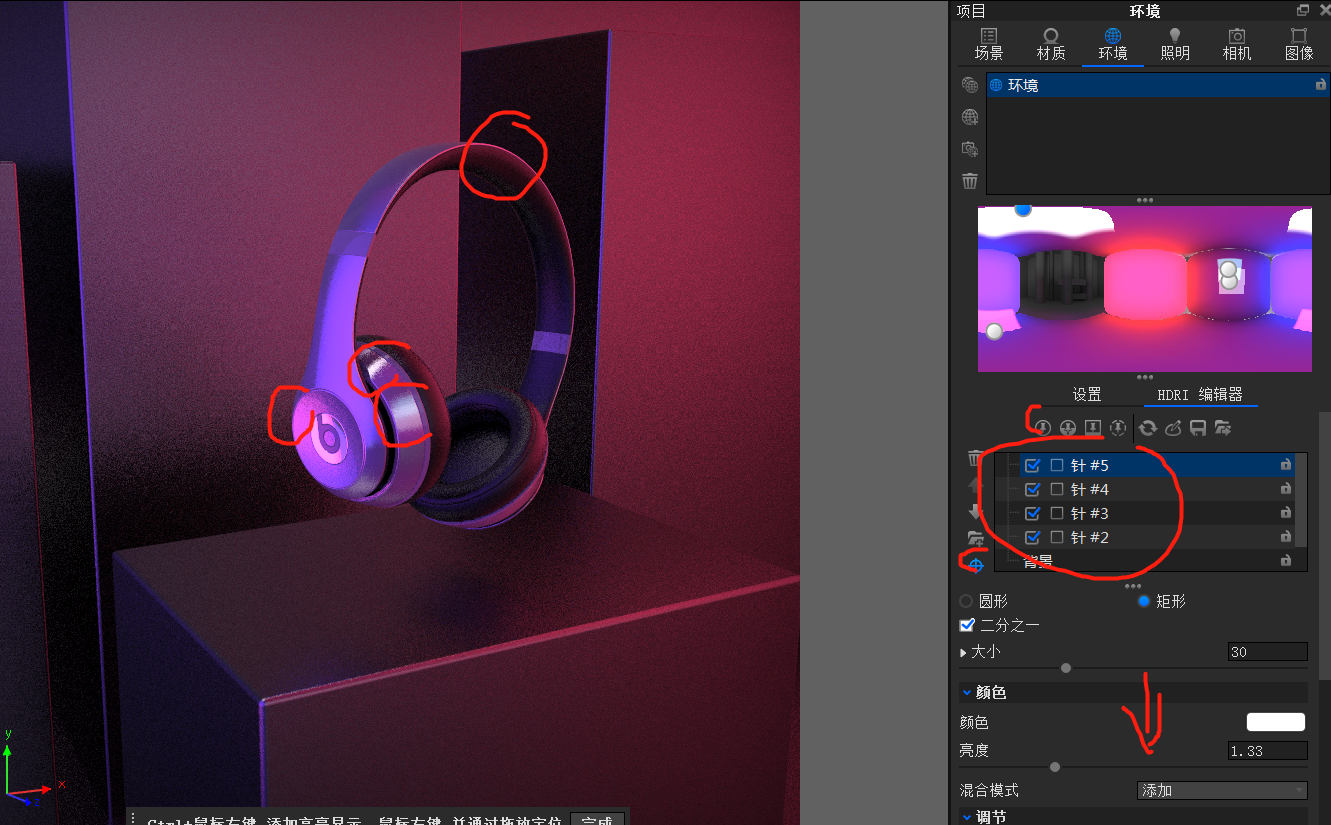
Task: Undock the project panel with the float icon
Action: pos(1303,10)
